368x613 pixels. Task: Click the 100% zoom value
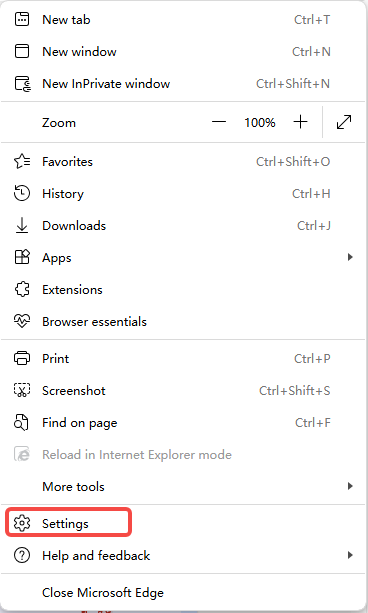[260, 122]
